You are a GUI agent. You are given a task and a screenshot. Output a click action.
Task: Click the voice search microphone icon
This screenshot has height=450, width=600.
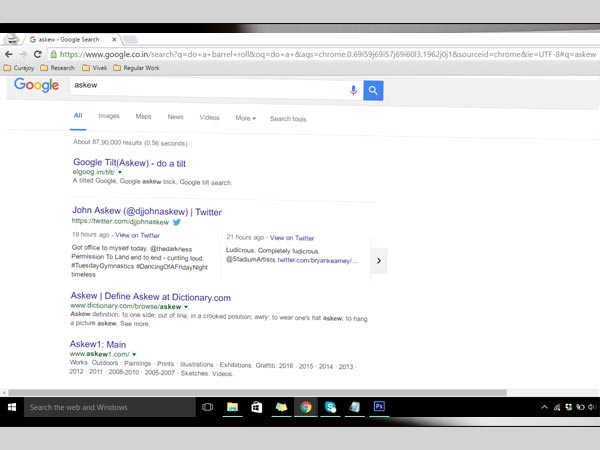(x=353, y=91)
